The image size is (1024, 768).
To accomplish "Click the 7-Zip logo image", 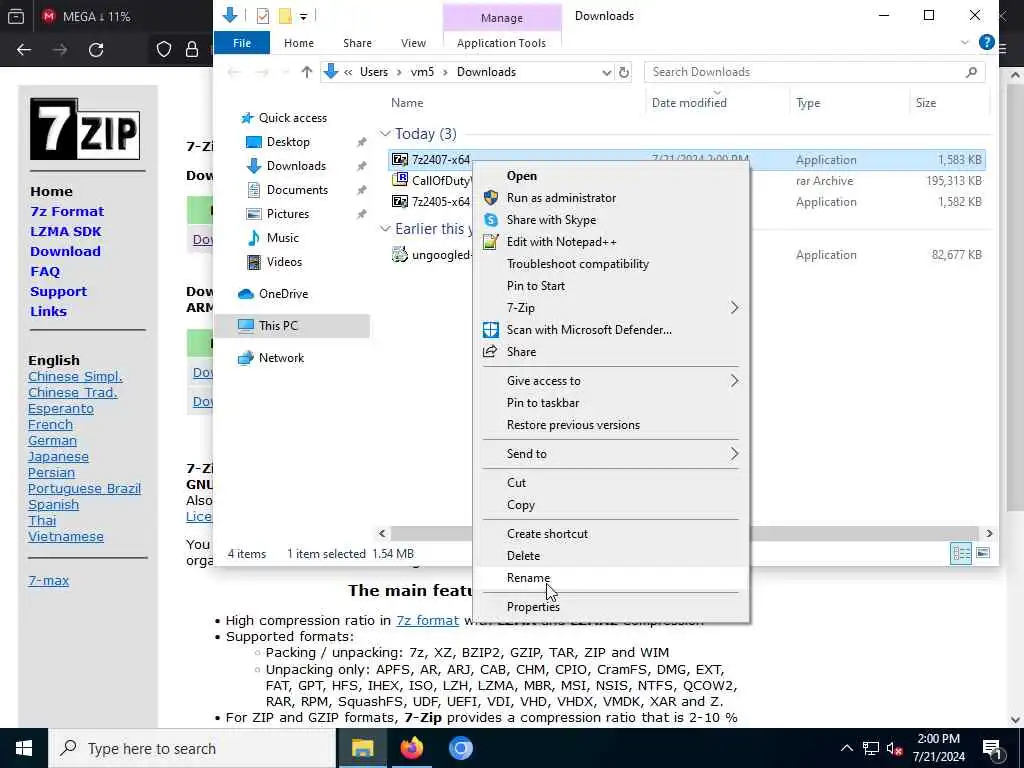I will click(x=85, y=129).
